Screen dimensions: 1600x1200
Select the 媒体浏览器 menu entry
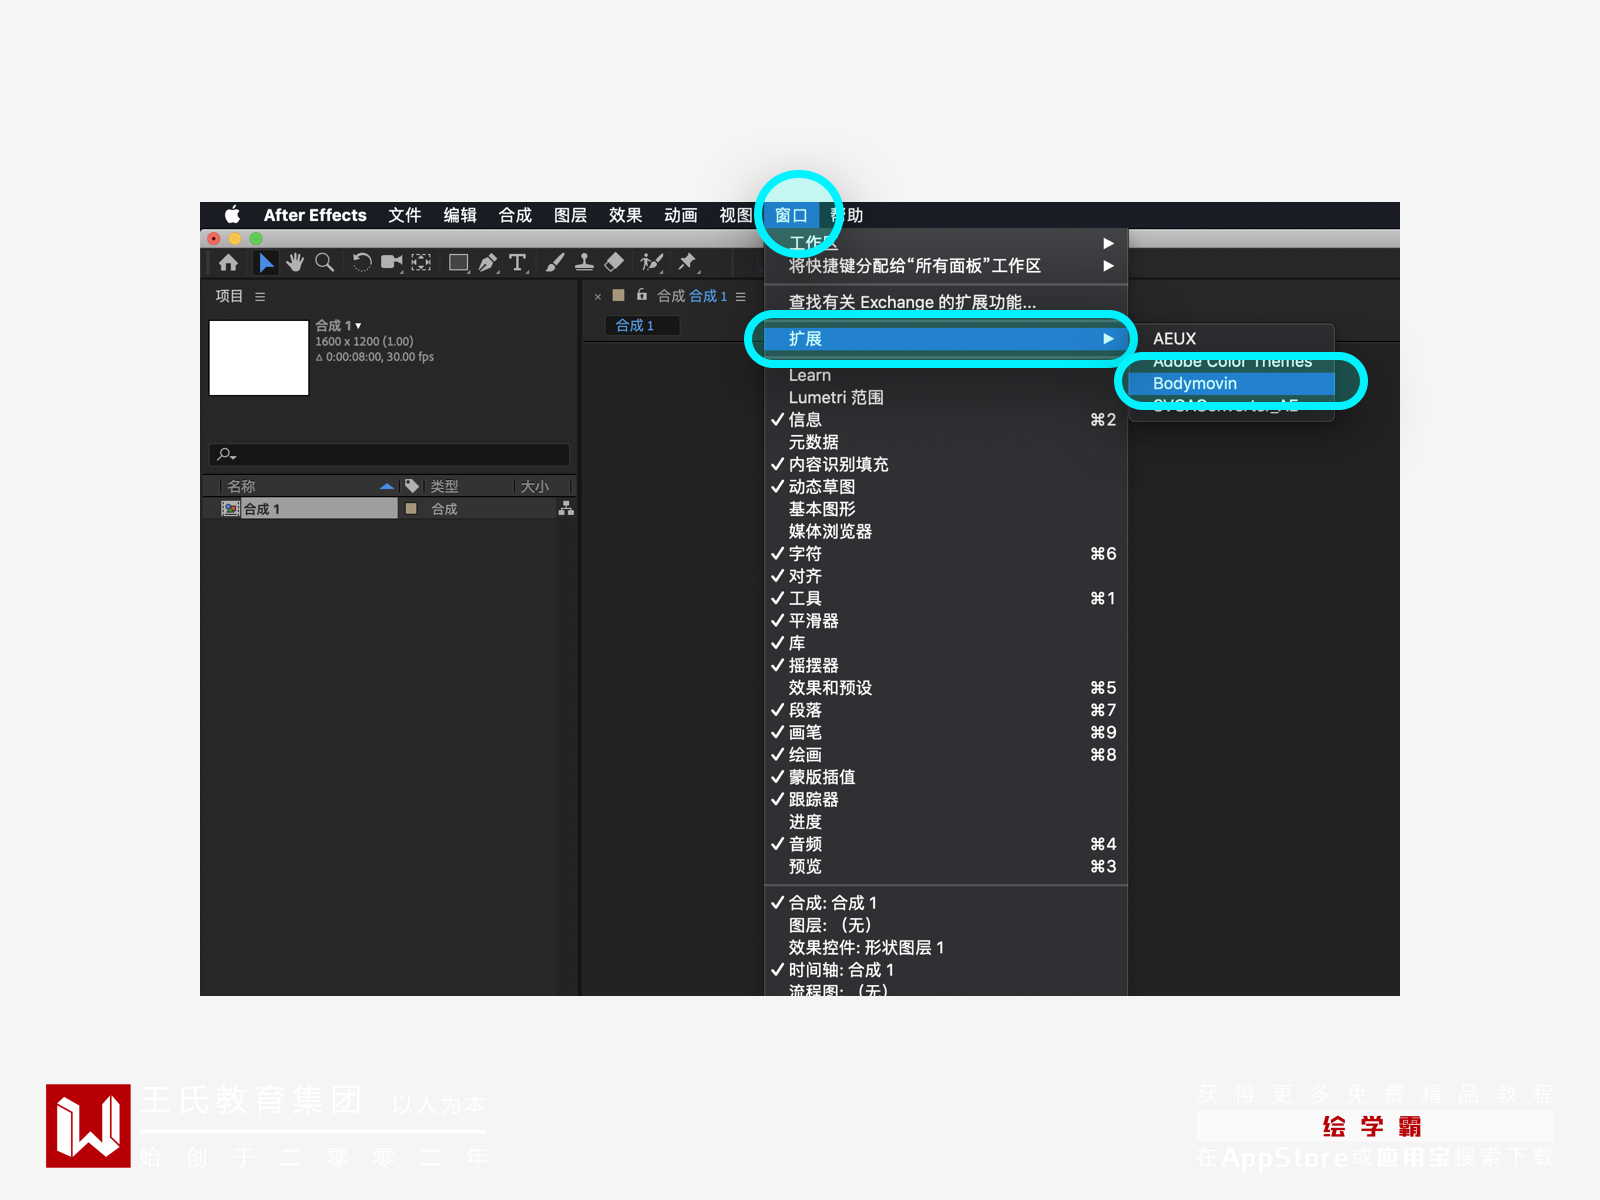pyautogui.click(x=946, y=532)
